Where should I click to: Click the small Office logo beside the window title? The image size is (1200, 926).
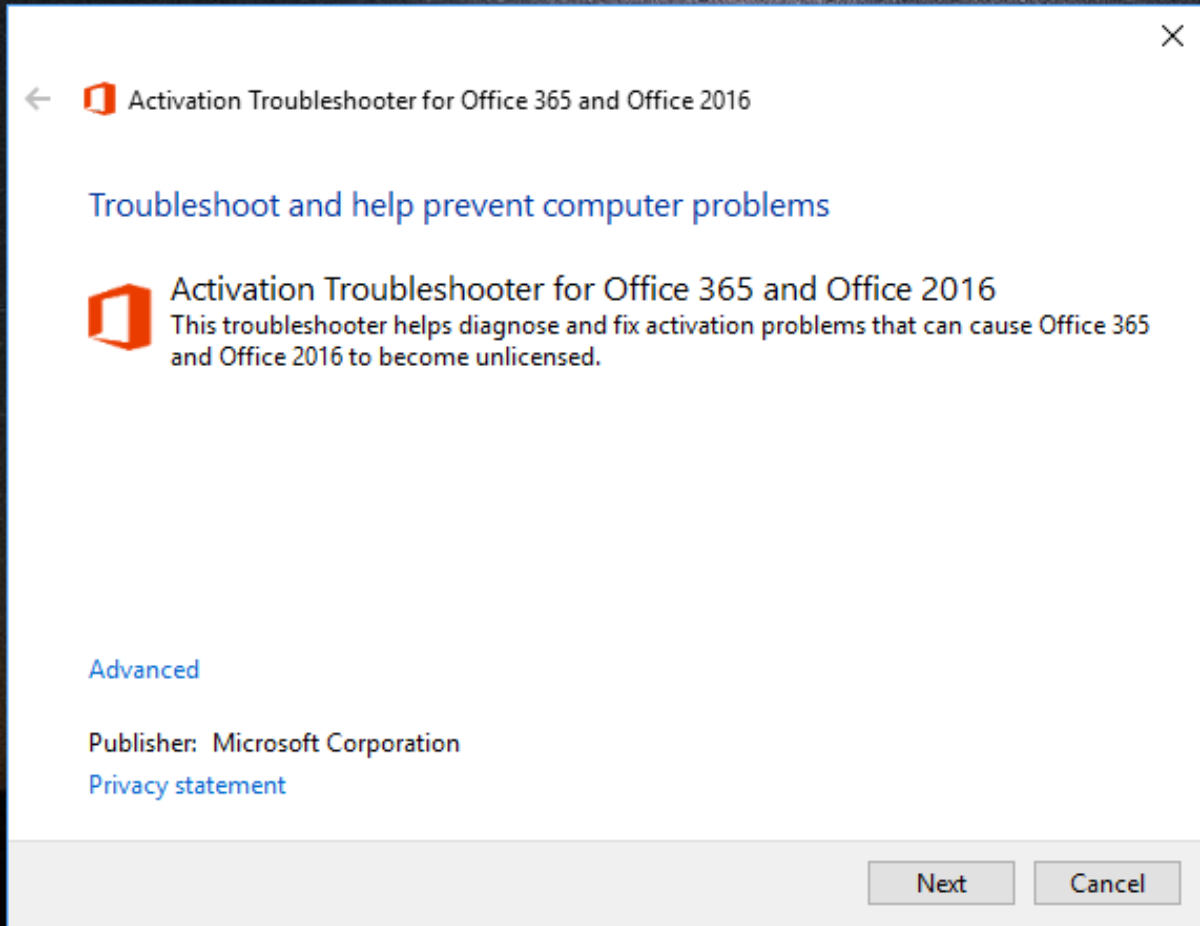click(x=99, y=100)
